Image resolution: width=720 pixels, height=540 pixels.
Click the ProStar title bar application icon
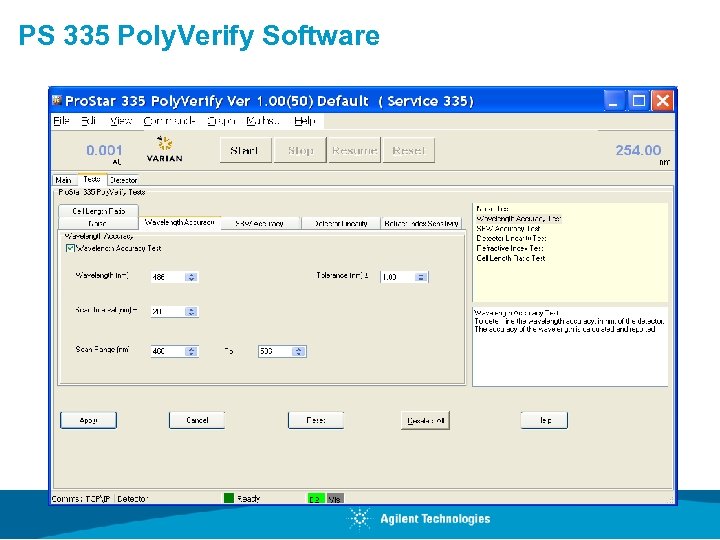point(57,100)
